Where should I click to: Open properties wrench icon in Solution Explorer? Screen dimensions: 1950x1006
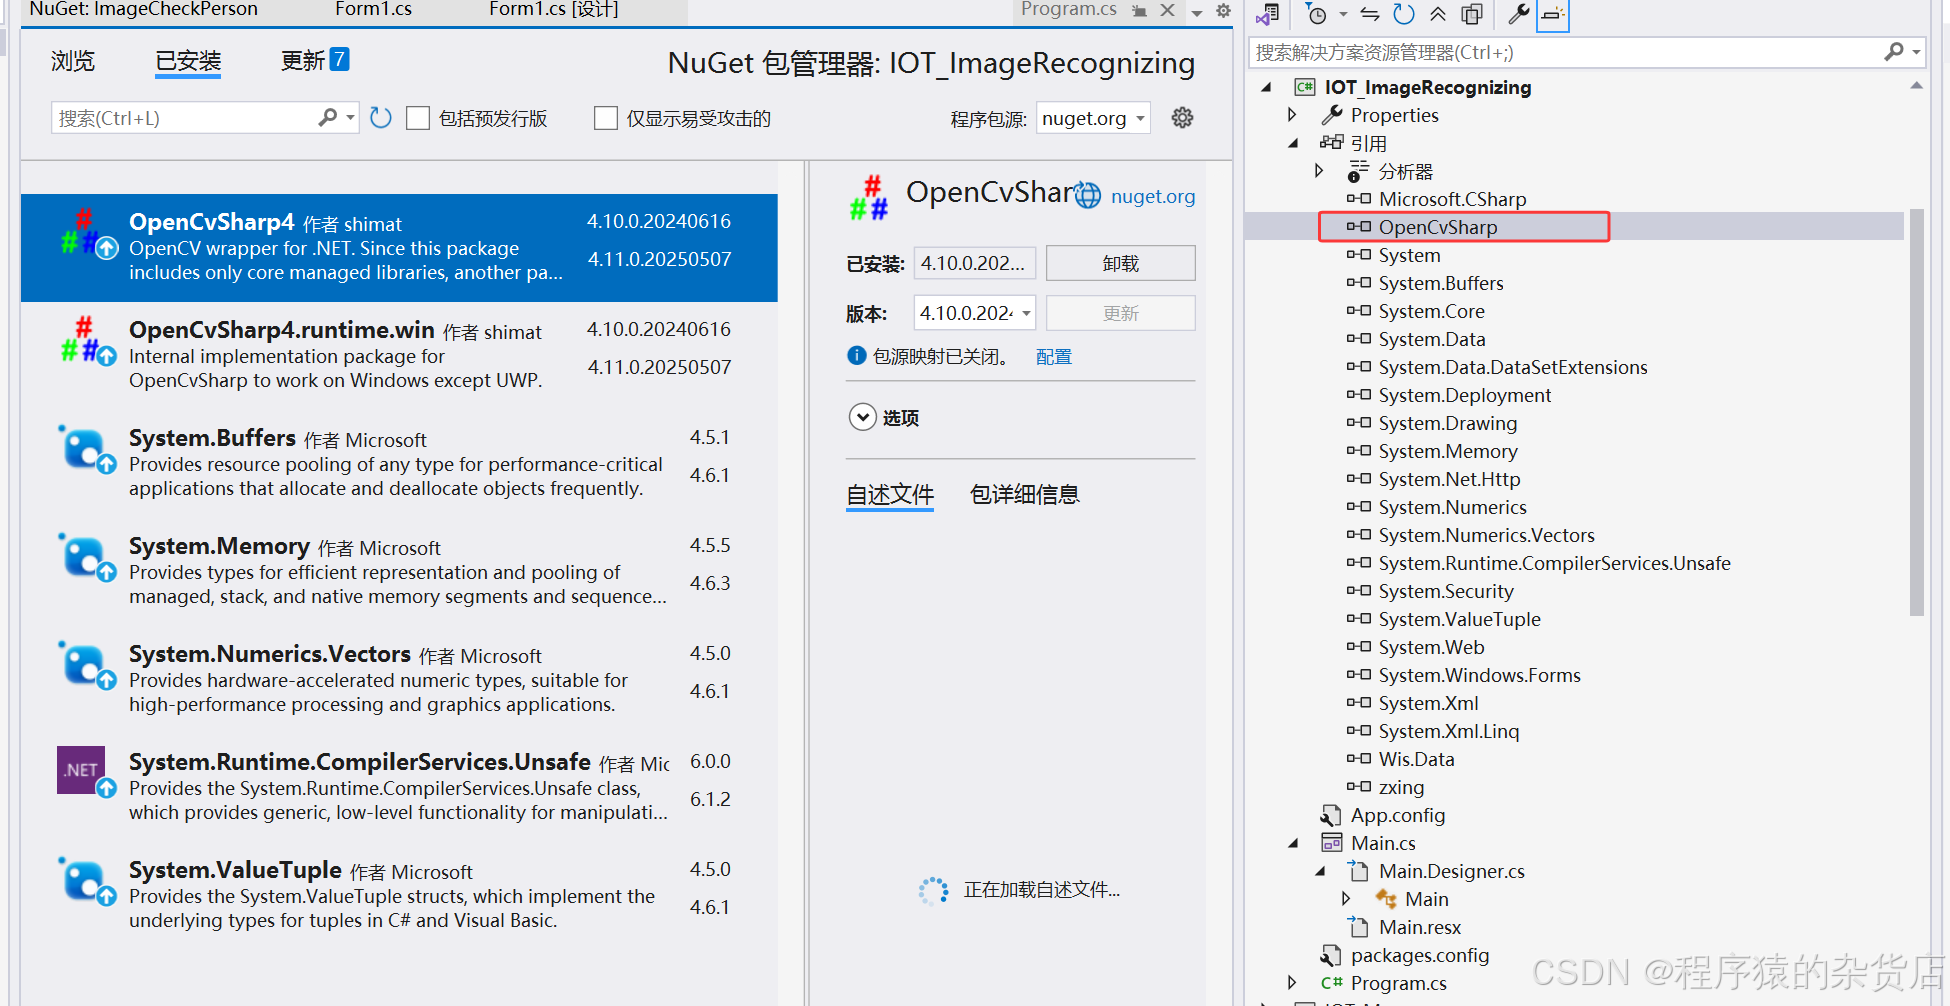coord(1519,14)
